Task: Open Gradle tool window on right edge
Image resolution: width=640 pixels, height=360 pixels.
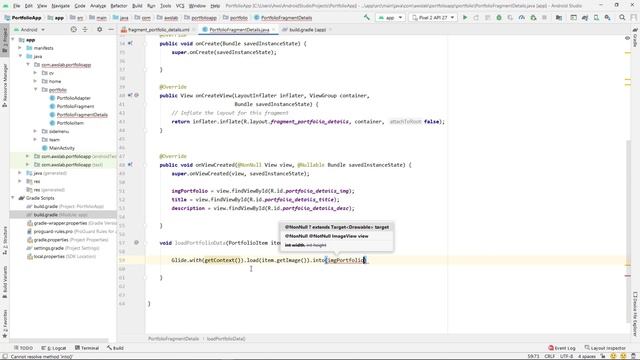Action: 635,37
